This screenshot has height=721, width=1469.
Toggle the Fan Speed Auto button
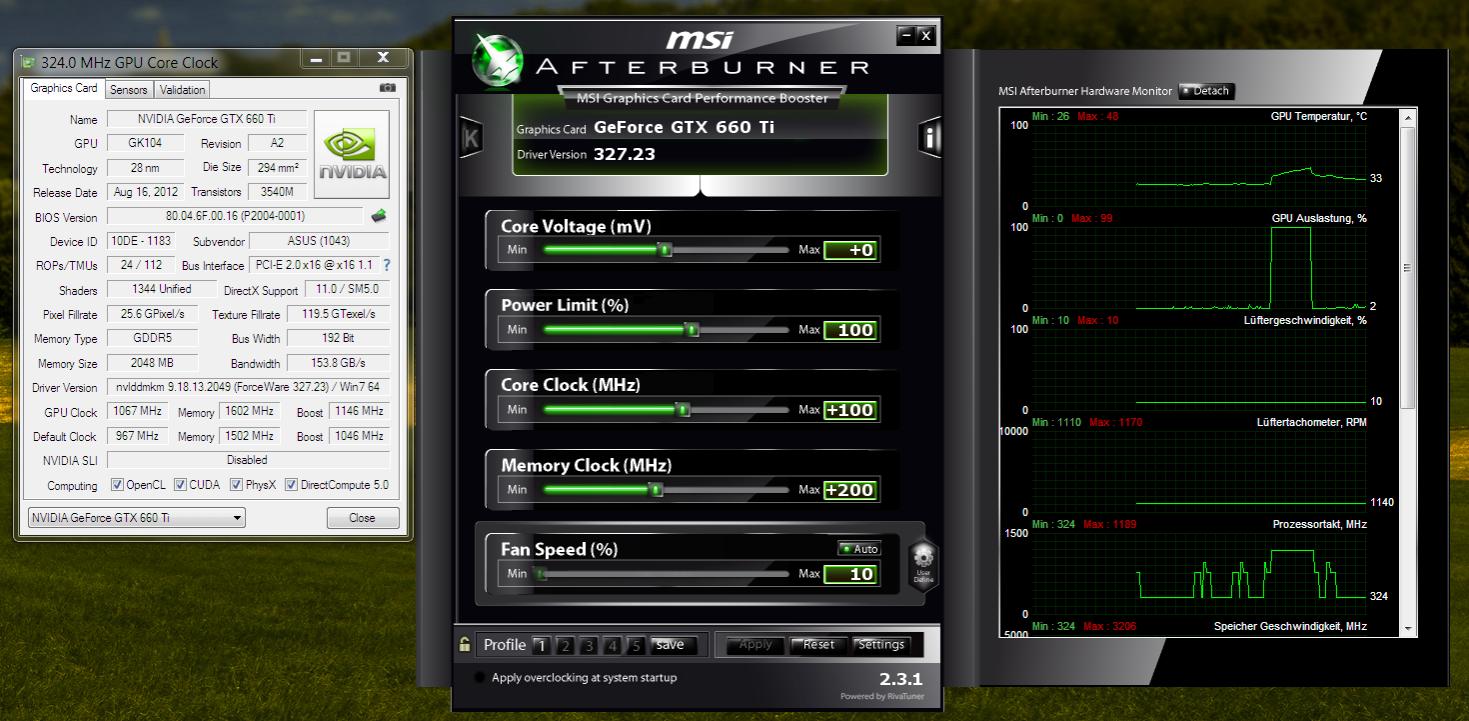(x=859, y=549)
